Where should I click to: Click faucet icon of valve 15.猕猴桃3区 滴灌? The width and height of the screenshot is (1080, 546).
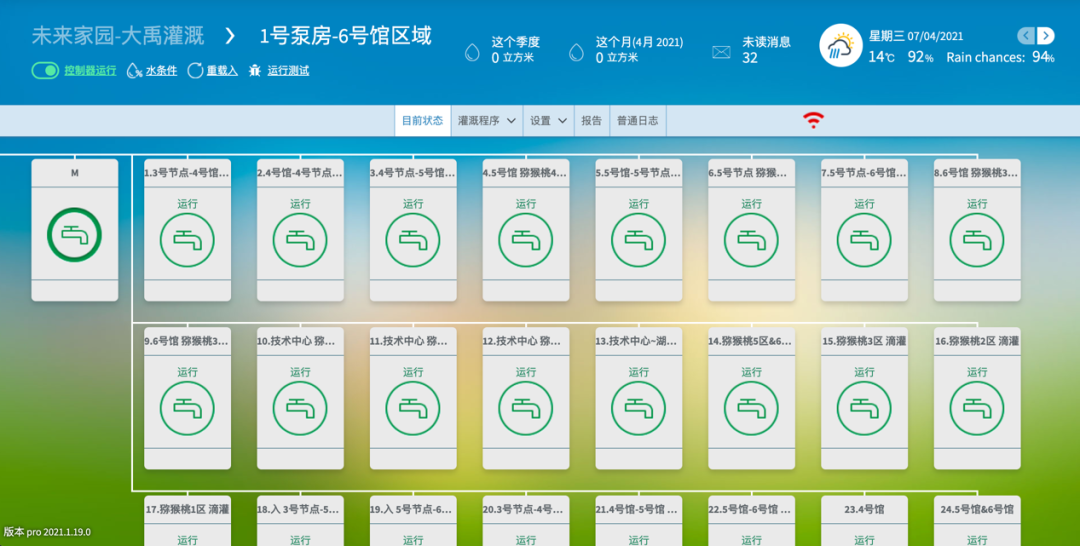pyautogui.click(x=864, y=408)
